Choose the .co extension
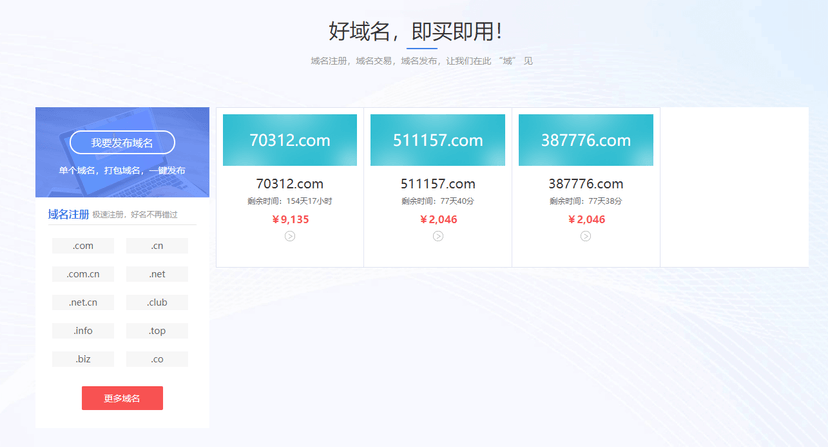The width and height of the screenshot is (828, 447). pos(157,359)
